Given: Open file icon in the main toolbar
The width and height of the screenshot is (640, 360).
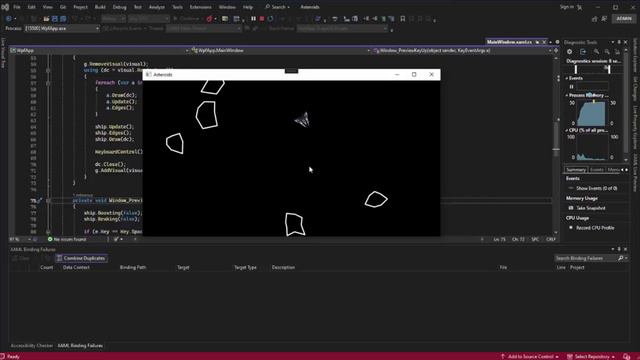Looking at the screenshot, I should tap(46, 19).
